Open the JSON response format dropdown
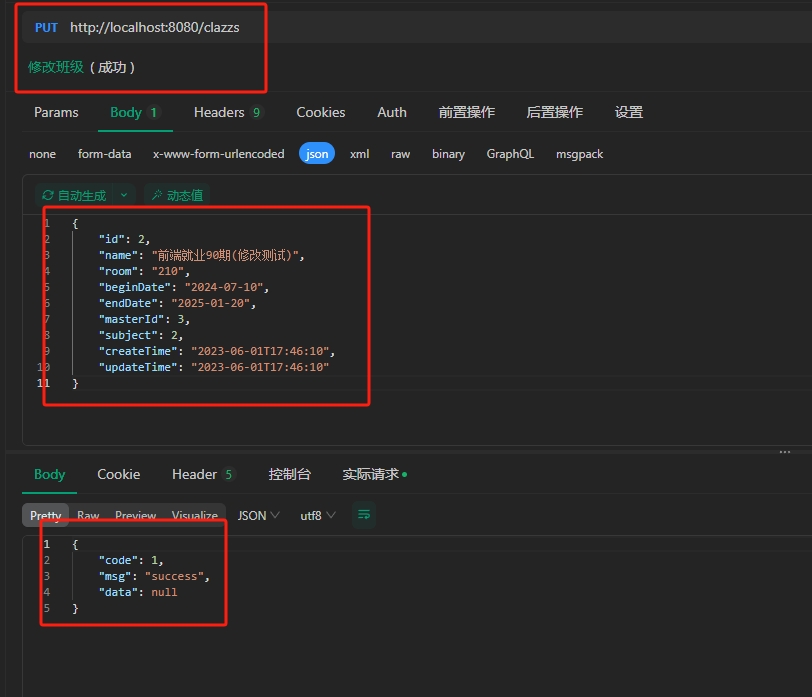Viewport: 812px width, 697px height. pos(258,515)
